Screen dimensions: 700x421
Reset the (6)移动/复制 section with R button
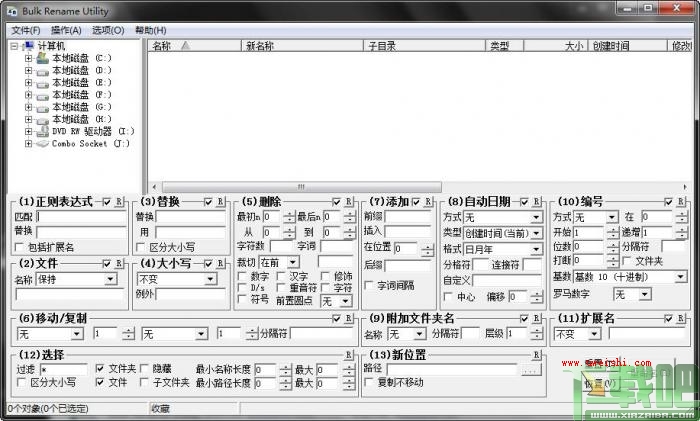pos(349,318)
